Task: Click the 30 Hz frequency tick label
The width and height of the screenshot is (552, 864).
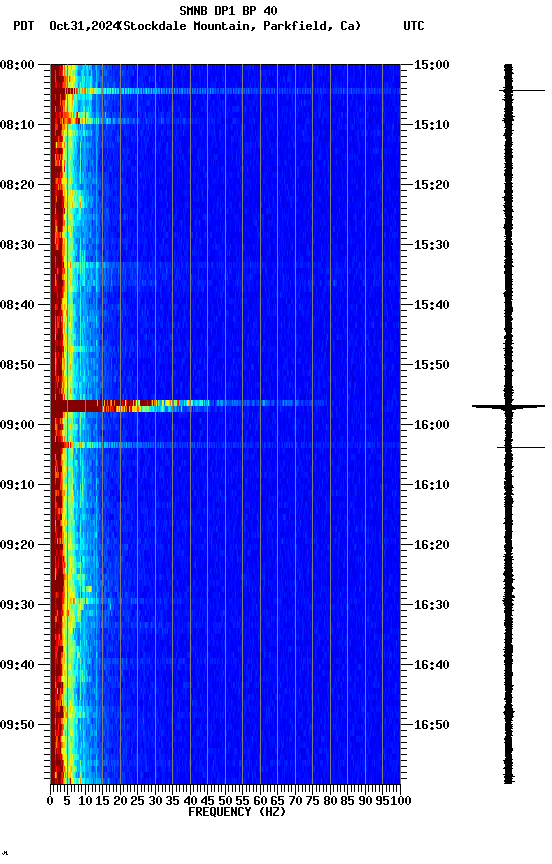Action: (x=155, y=802)
